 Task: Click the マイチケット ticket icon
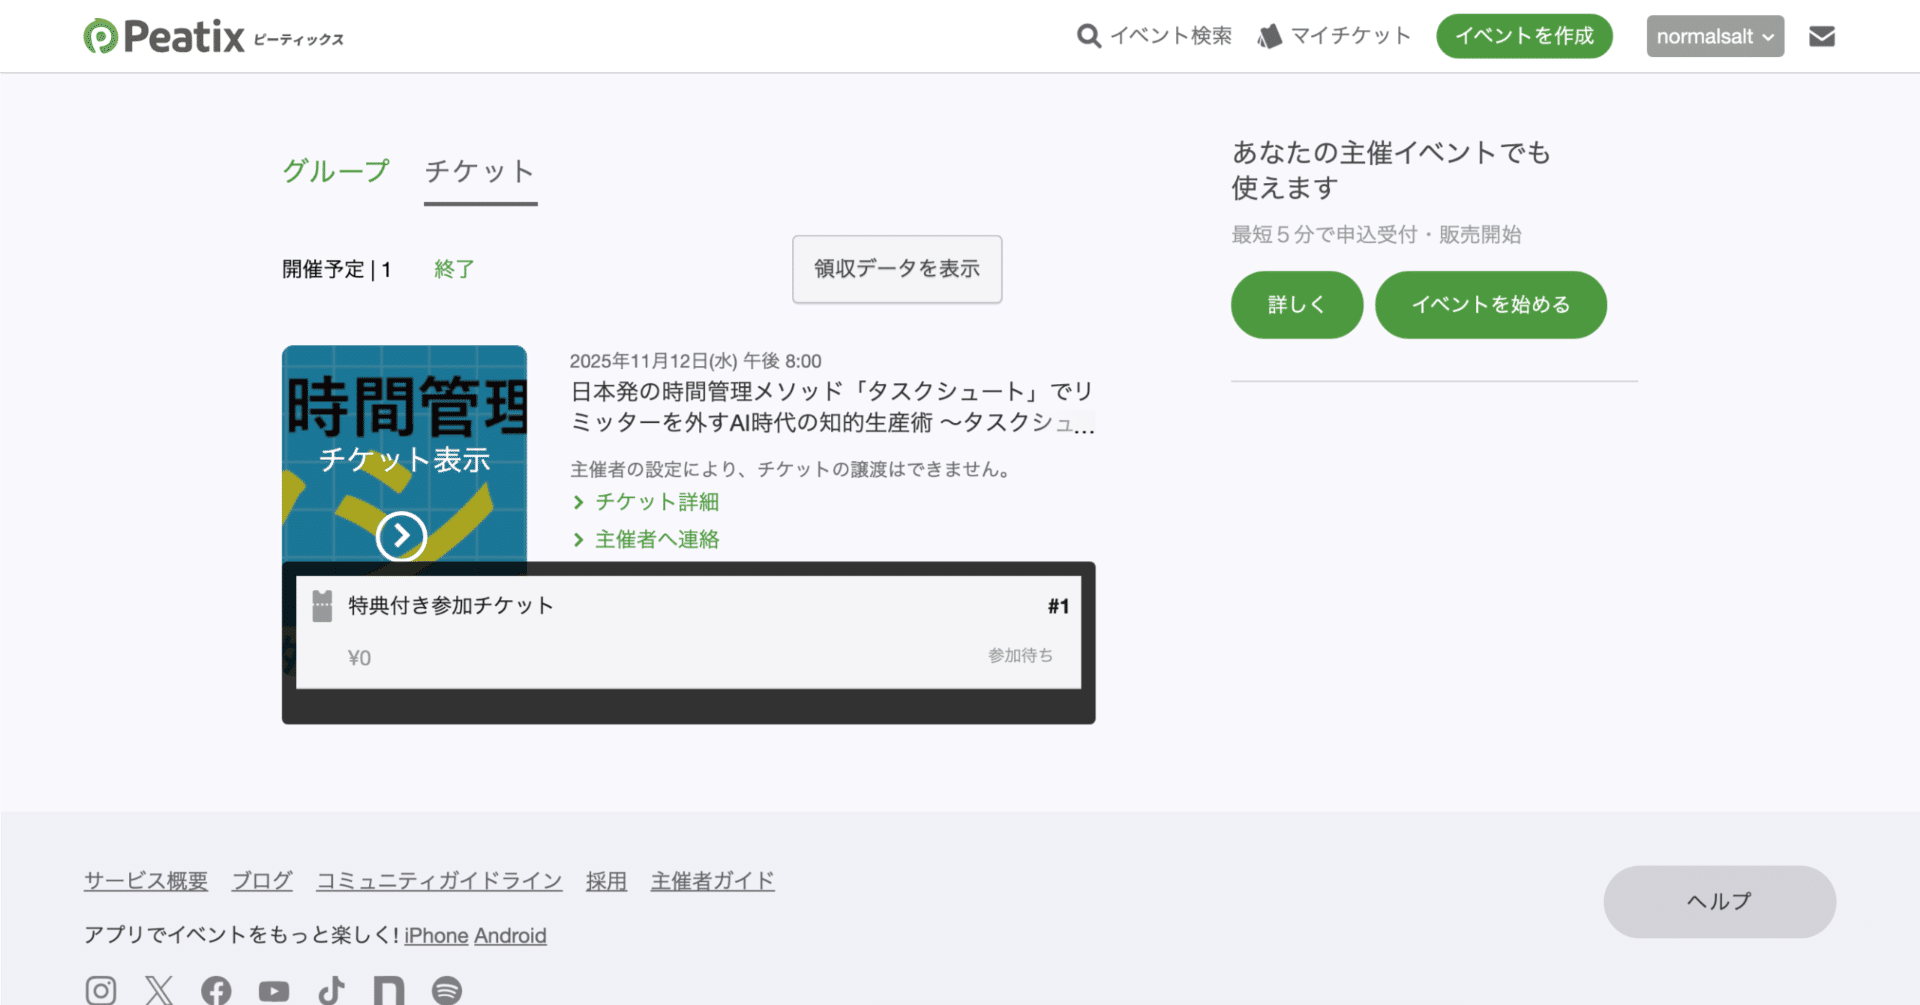pyautogui.click(x=1270, y=35)
